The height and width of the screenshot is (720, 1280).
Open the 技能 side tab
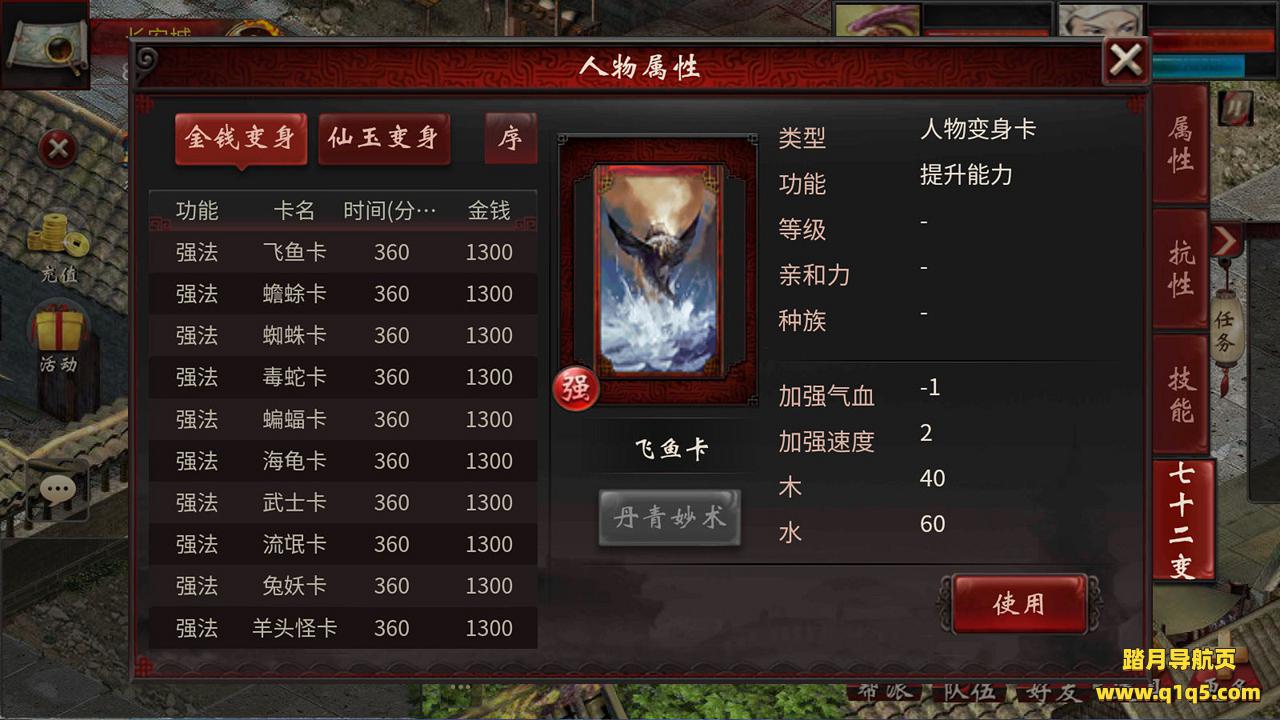tap(1180, 394)
